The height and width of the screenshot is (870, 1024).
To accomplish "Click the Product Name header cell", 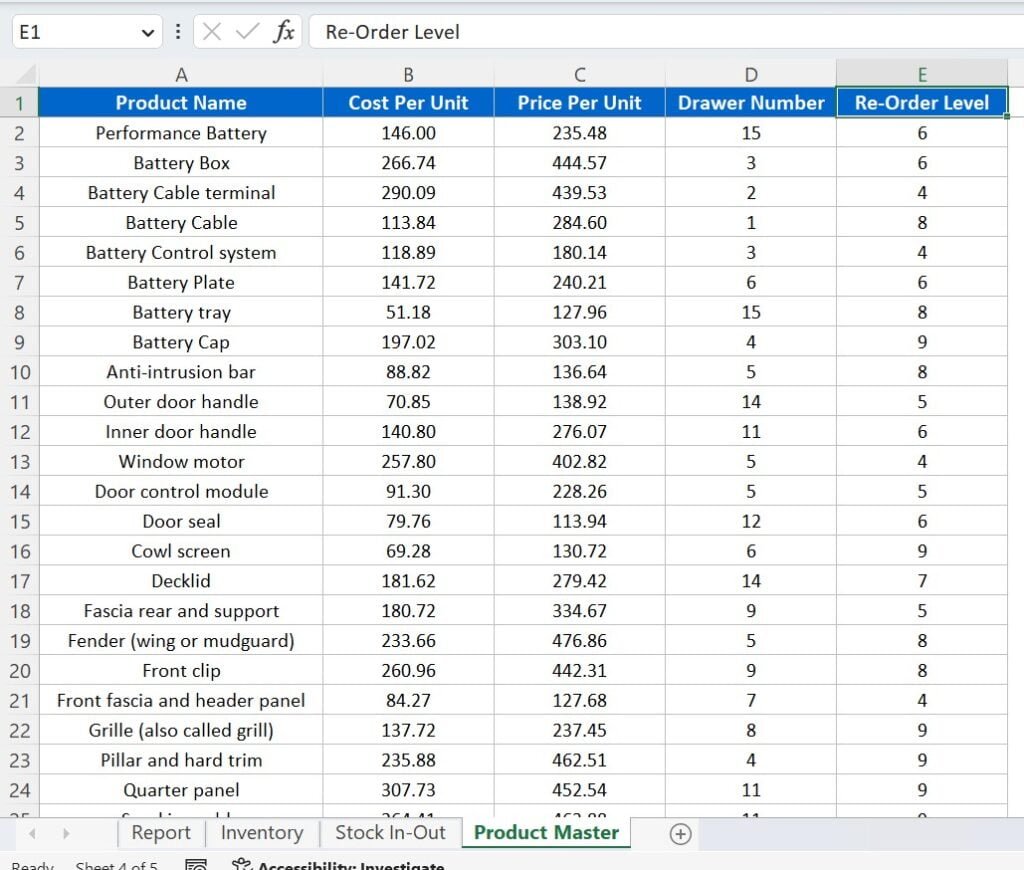I will [x=180, y=102].
